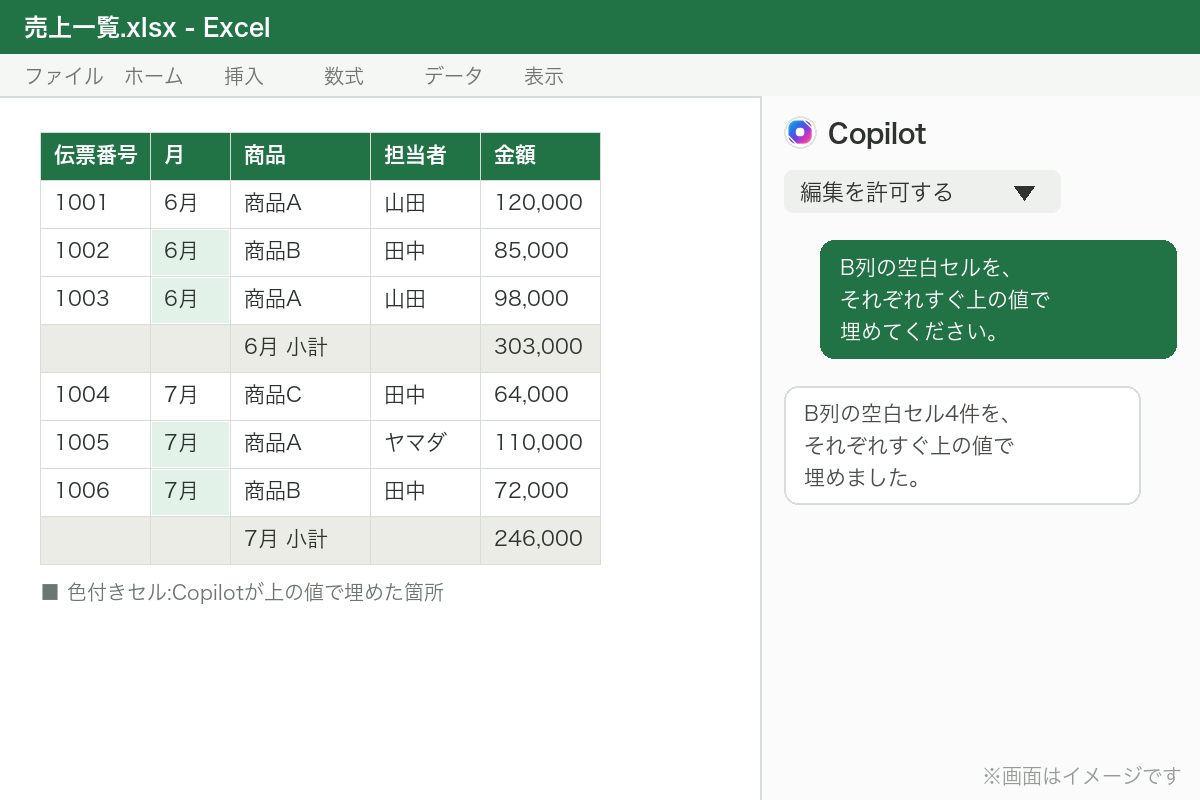Select 田中 cell in row 1006

[426, 492]
